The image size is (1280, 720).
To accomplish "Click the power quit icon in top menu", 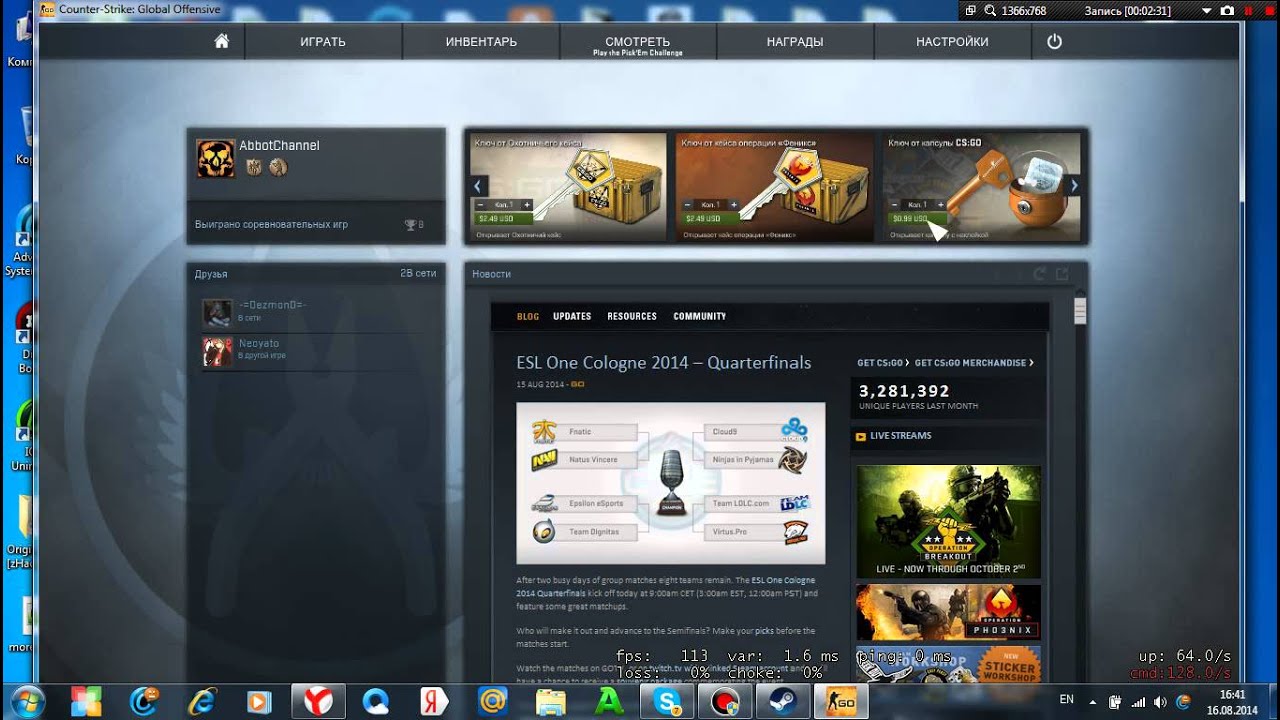I will [1054, 41].
